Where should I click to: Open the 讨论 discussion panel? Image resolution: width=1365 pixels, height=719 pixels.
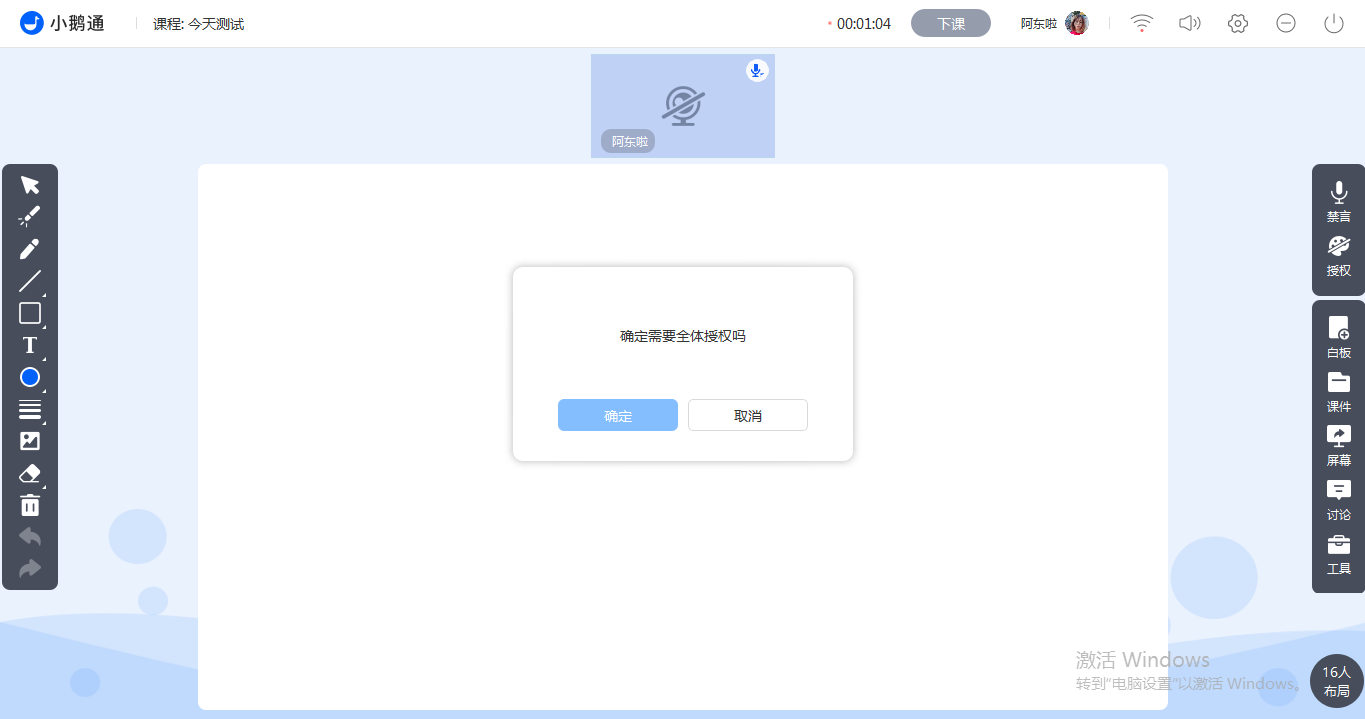coord(1338,500)
